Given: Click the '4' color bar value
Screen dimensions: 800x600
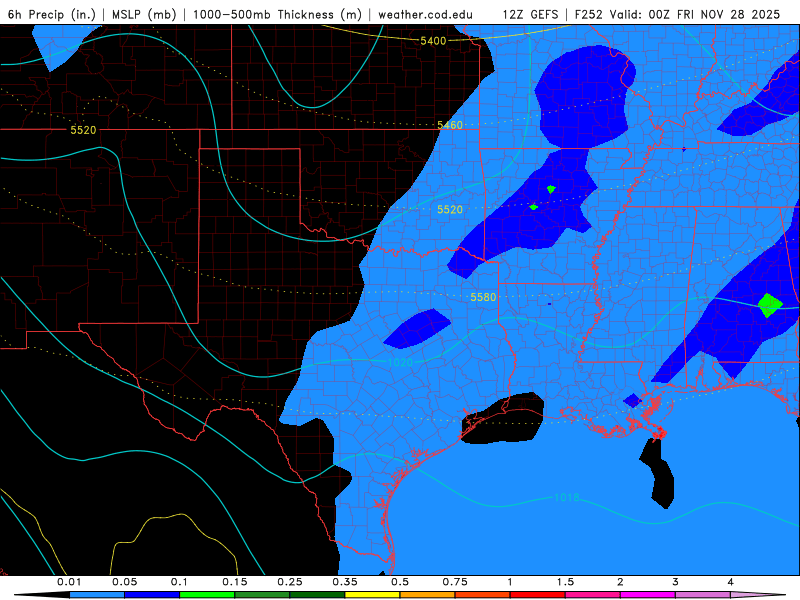Looking at the screenshot, I should pos(731,582).
